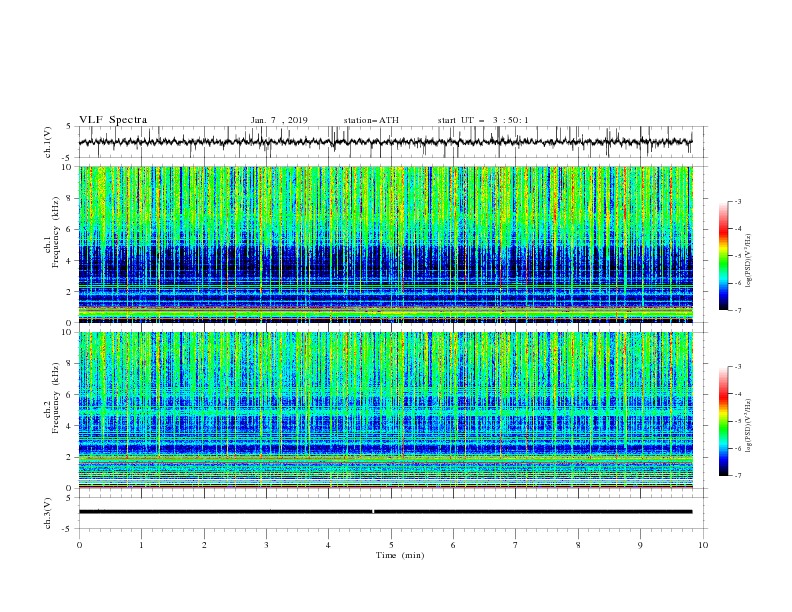Click the "VLF Spectra" title text
The image size is (792, 612).
(x=113, y=120)
